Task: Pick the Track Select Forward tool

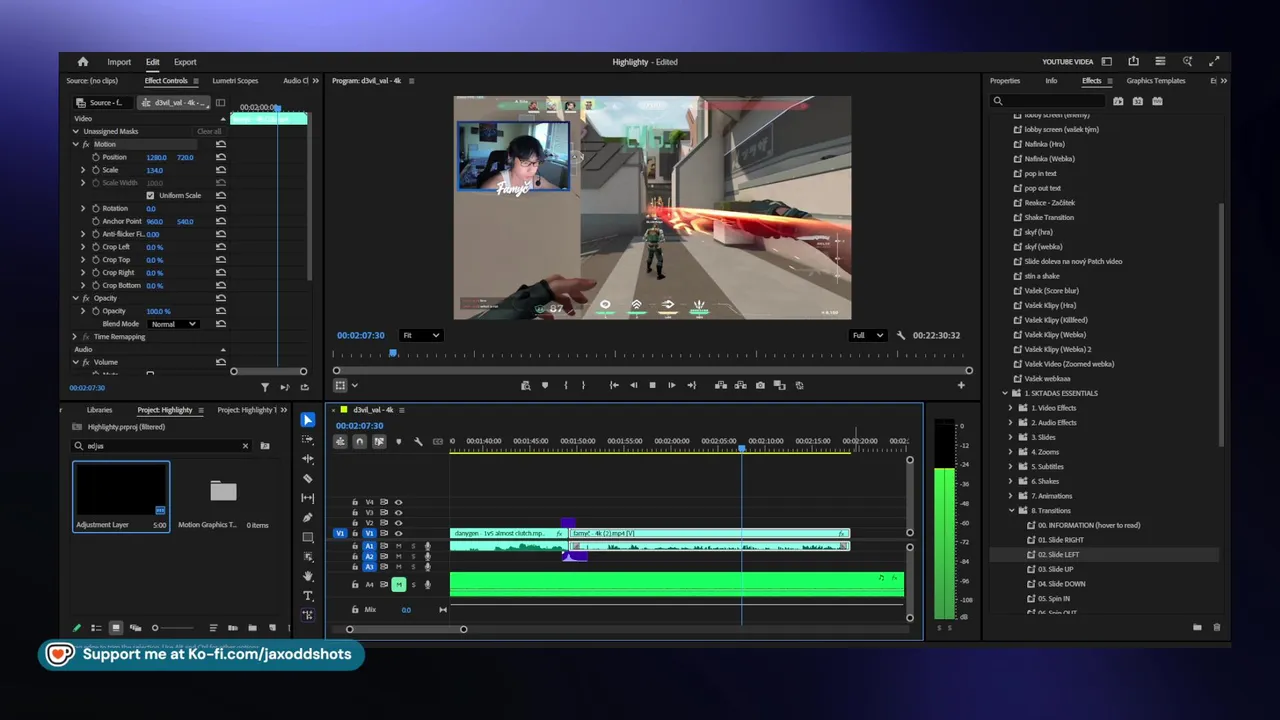Action: (308, 439)
